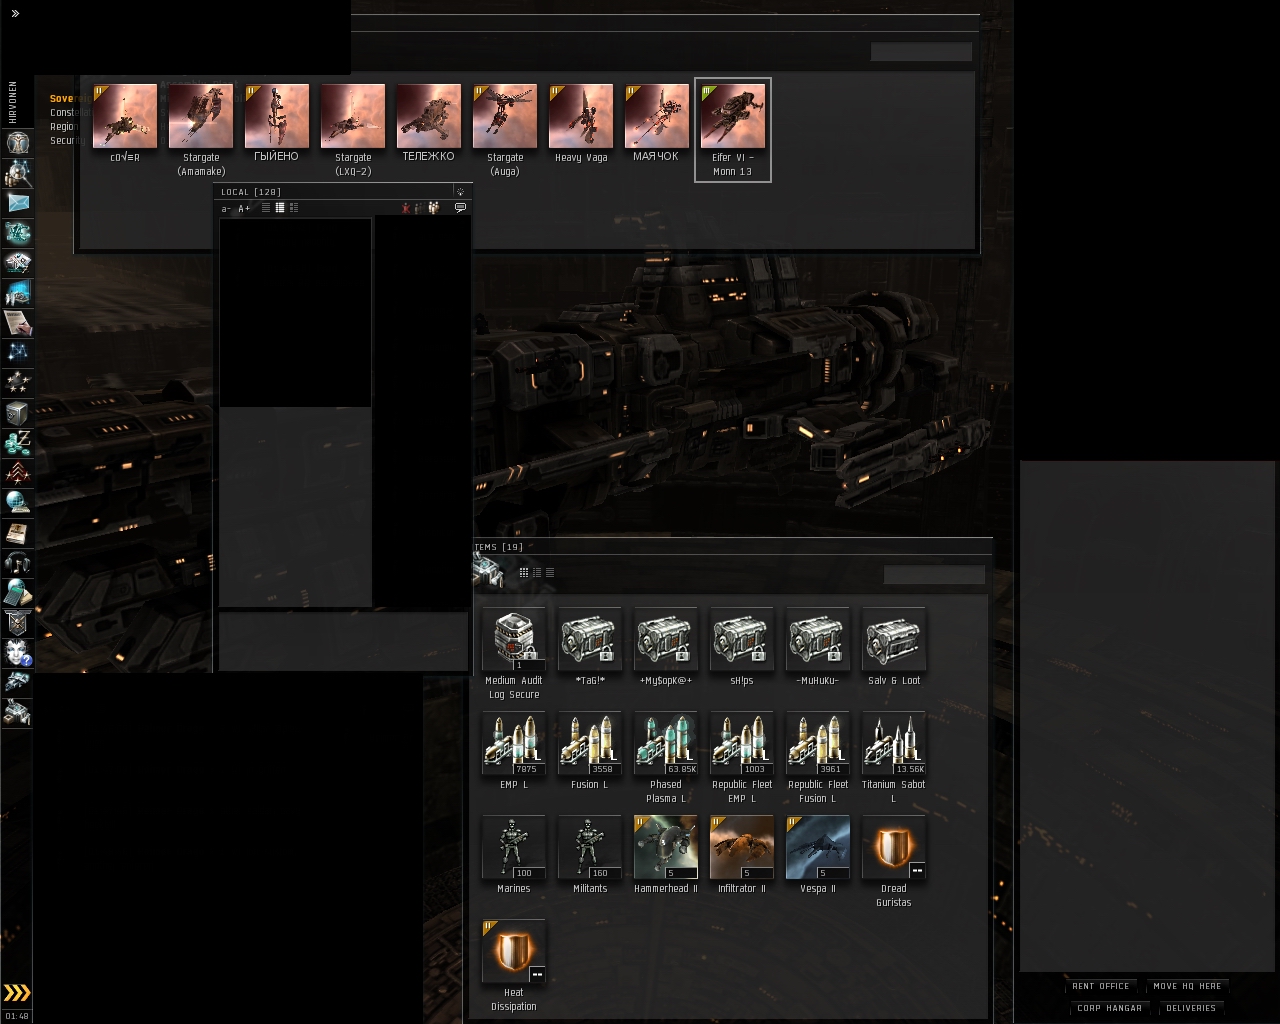Viewport: 1280px width, 1024px height.
Task: Open the help icon with question mark
Action: [17, 653]
